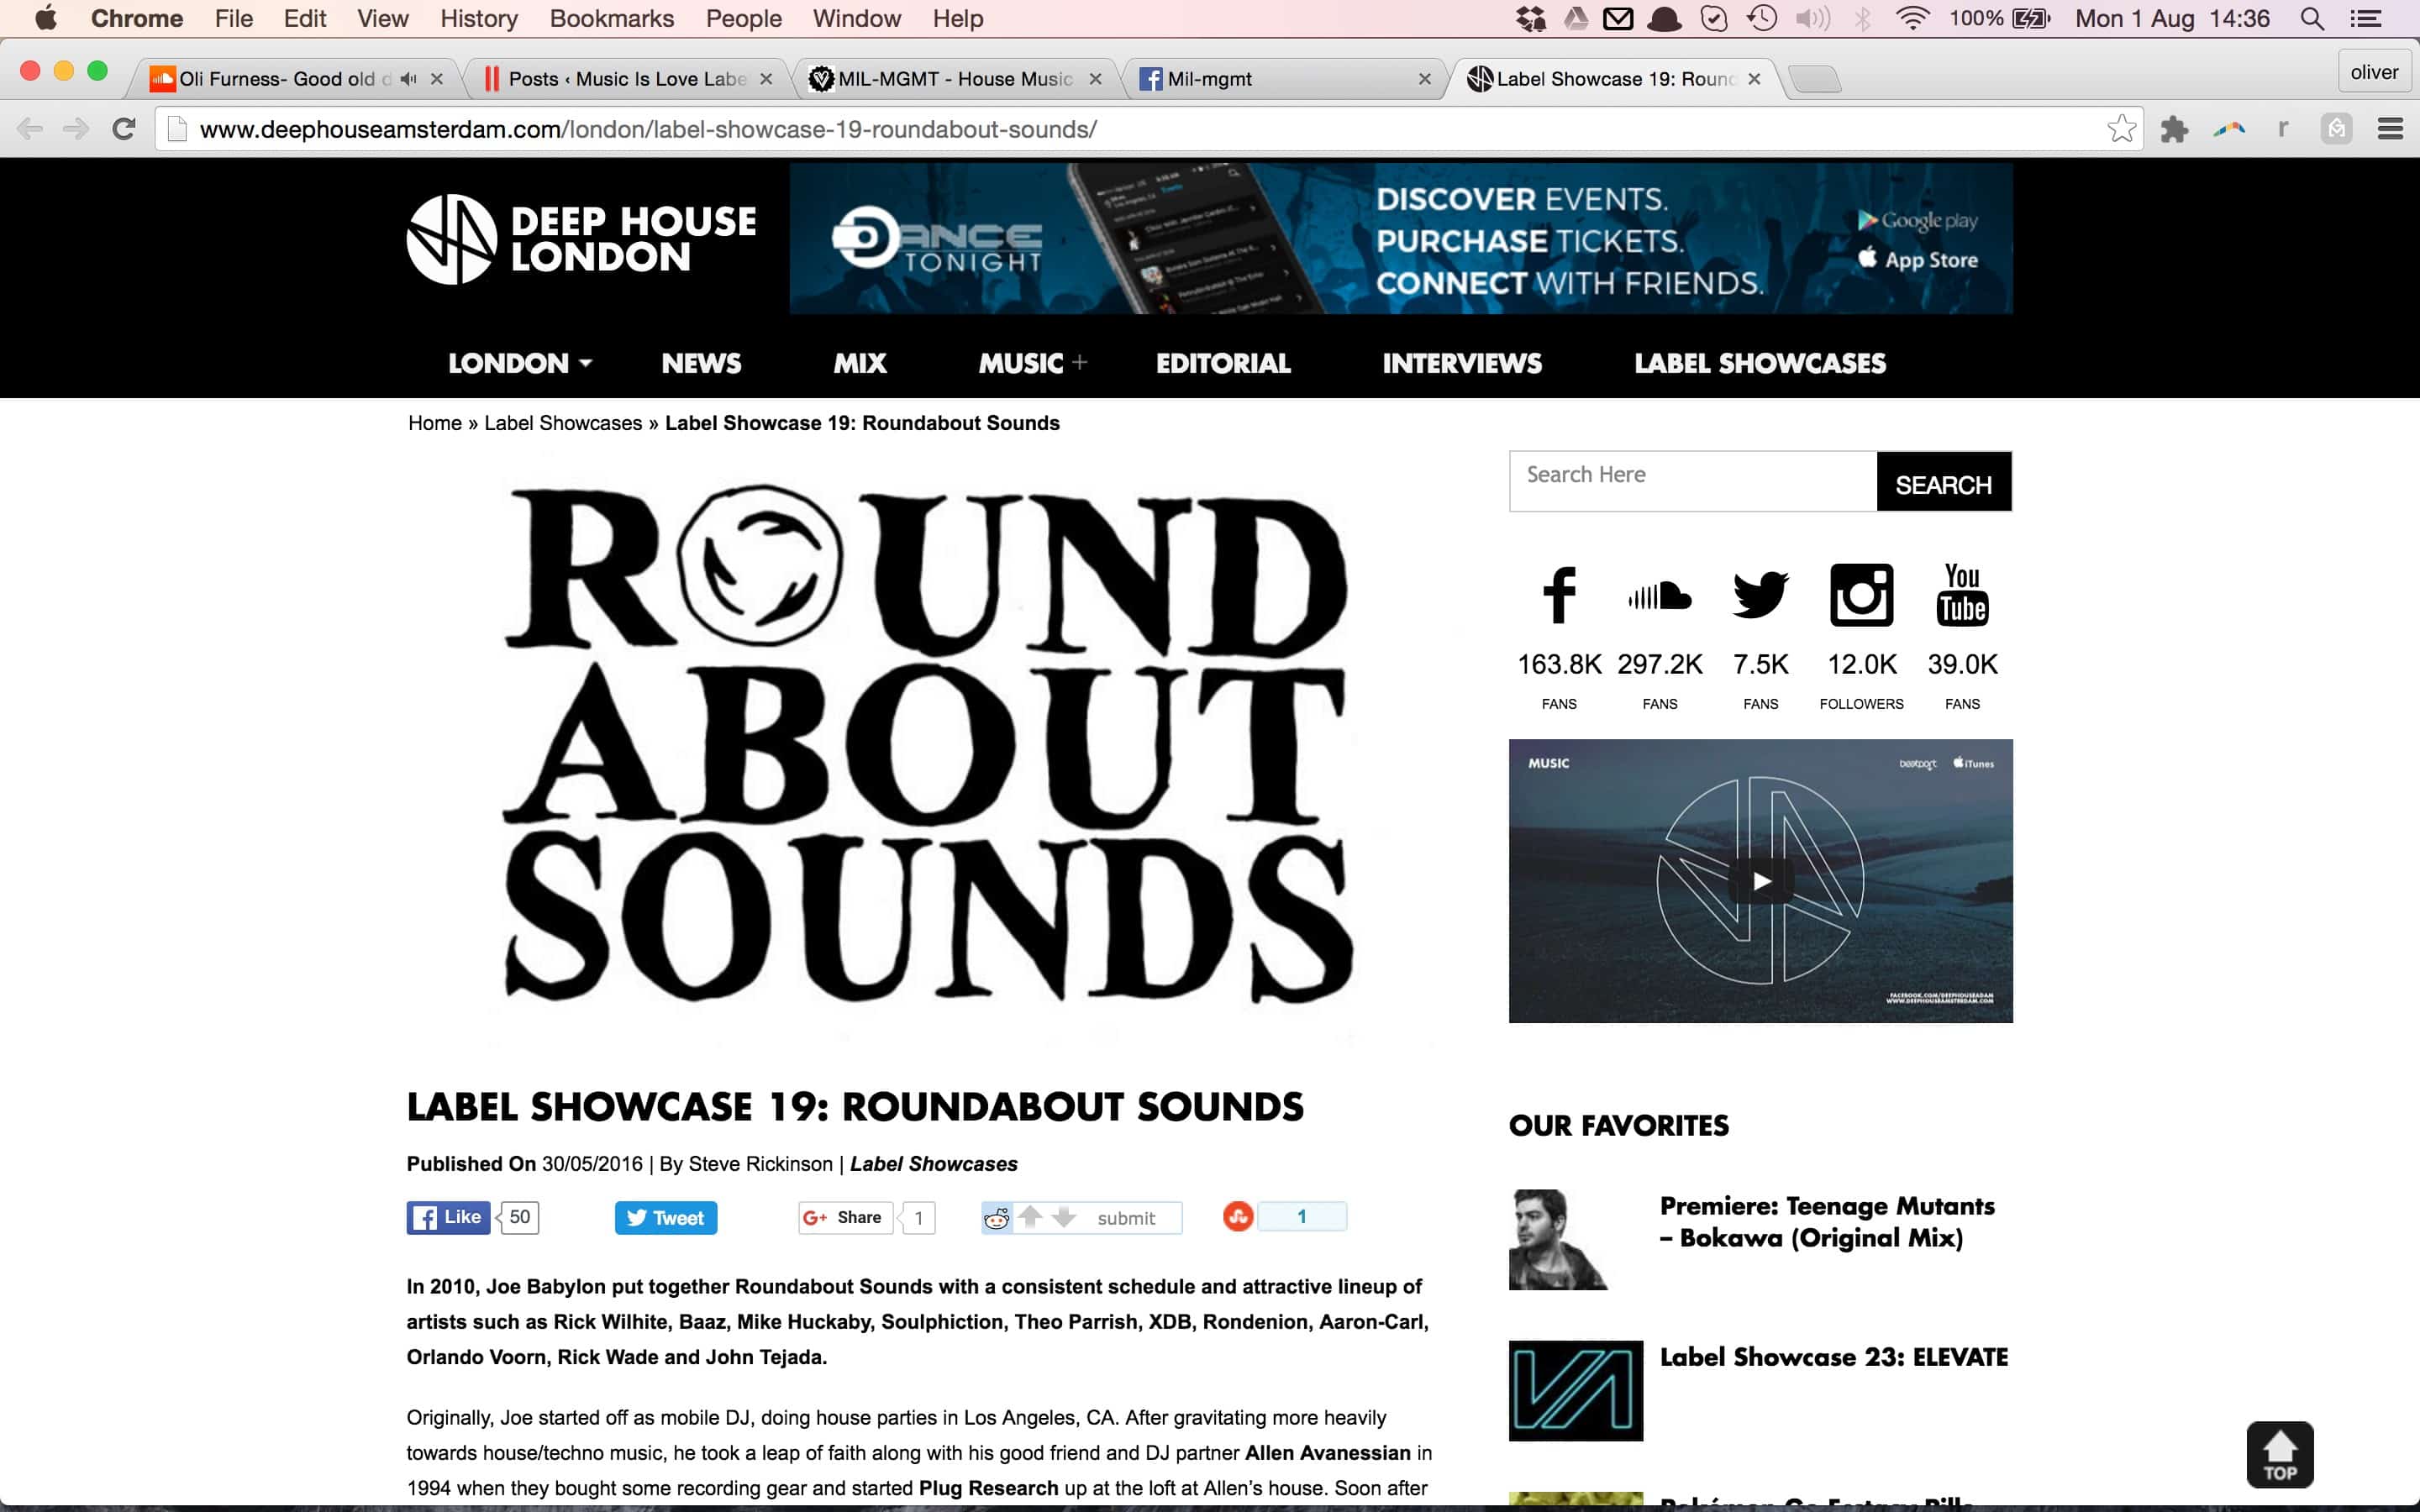Screen dimensions: 2420x1512
Task: Click the Reddit submit button
Action: (1126, 1218)
